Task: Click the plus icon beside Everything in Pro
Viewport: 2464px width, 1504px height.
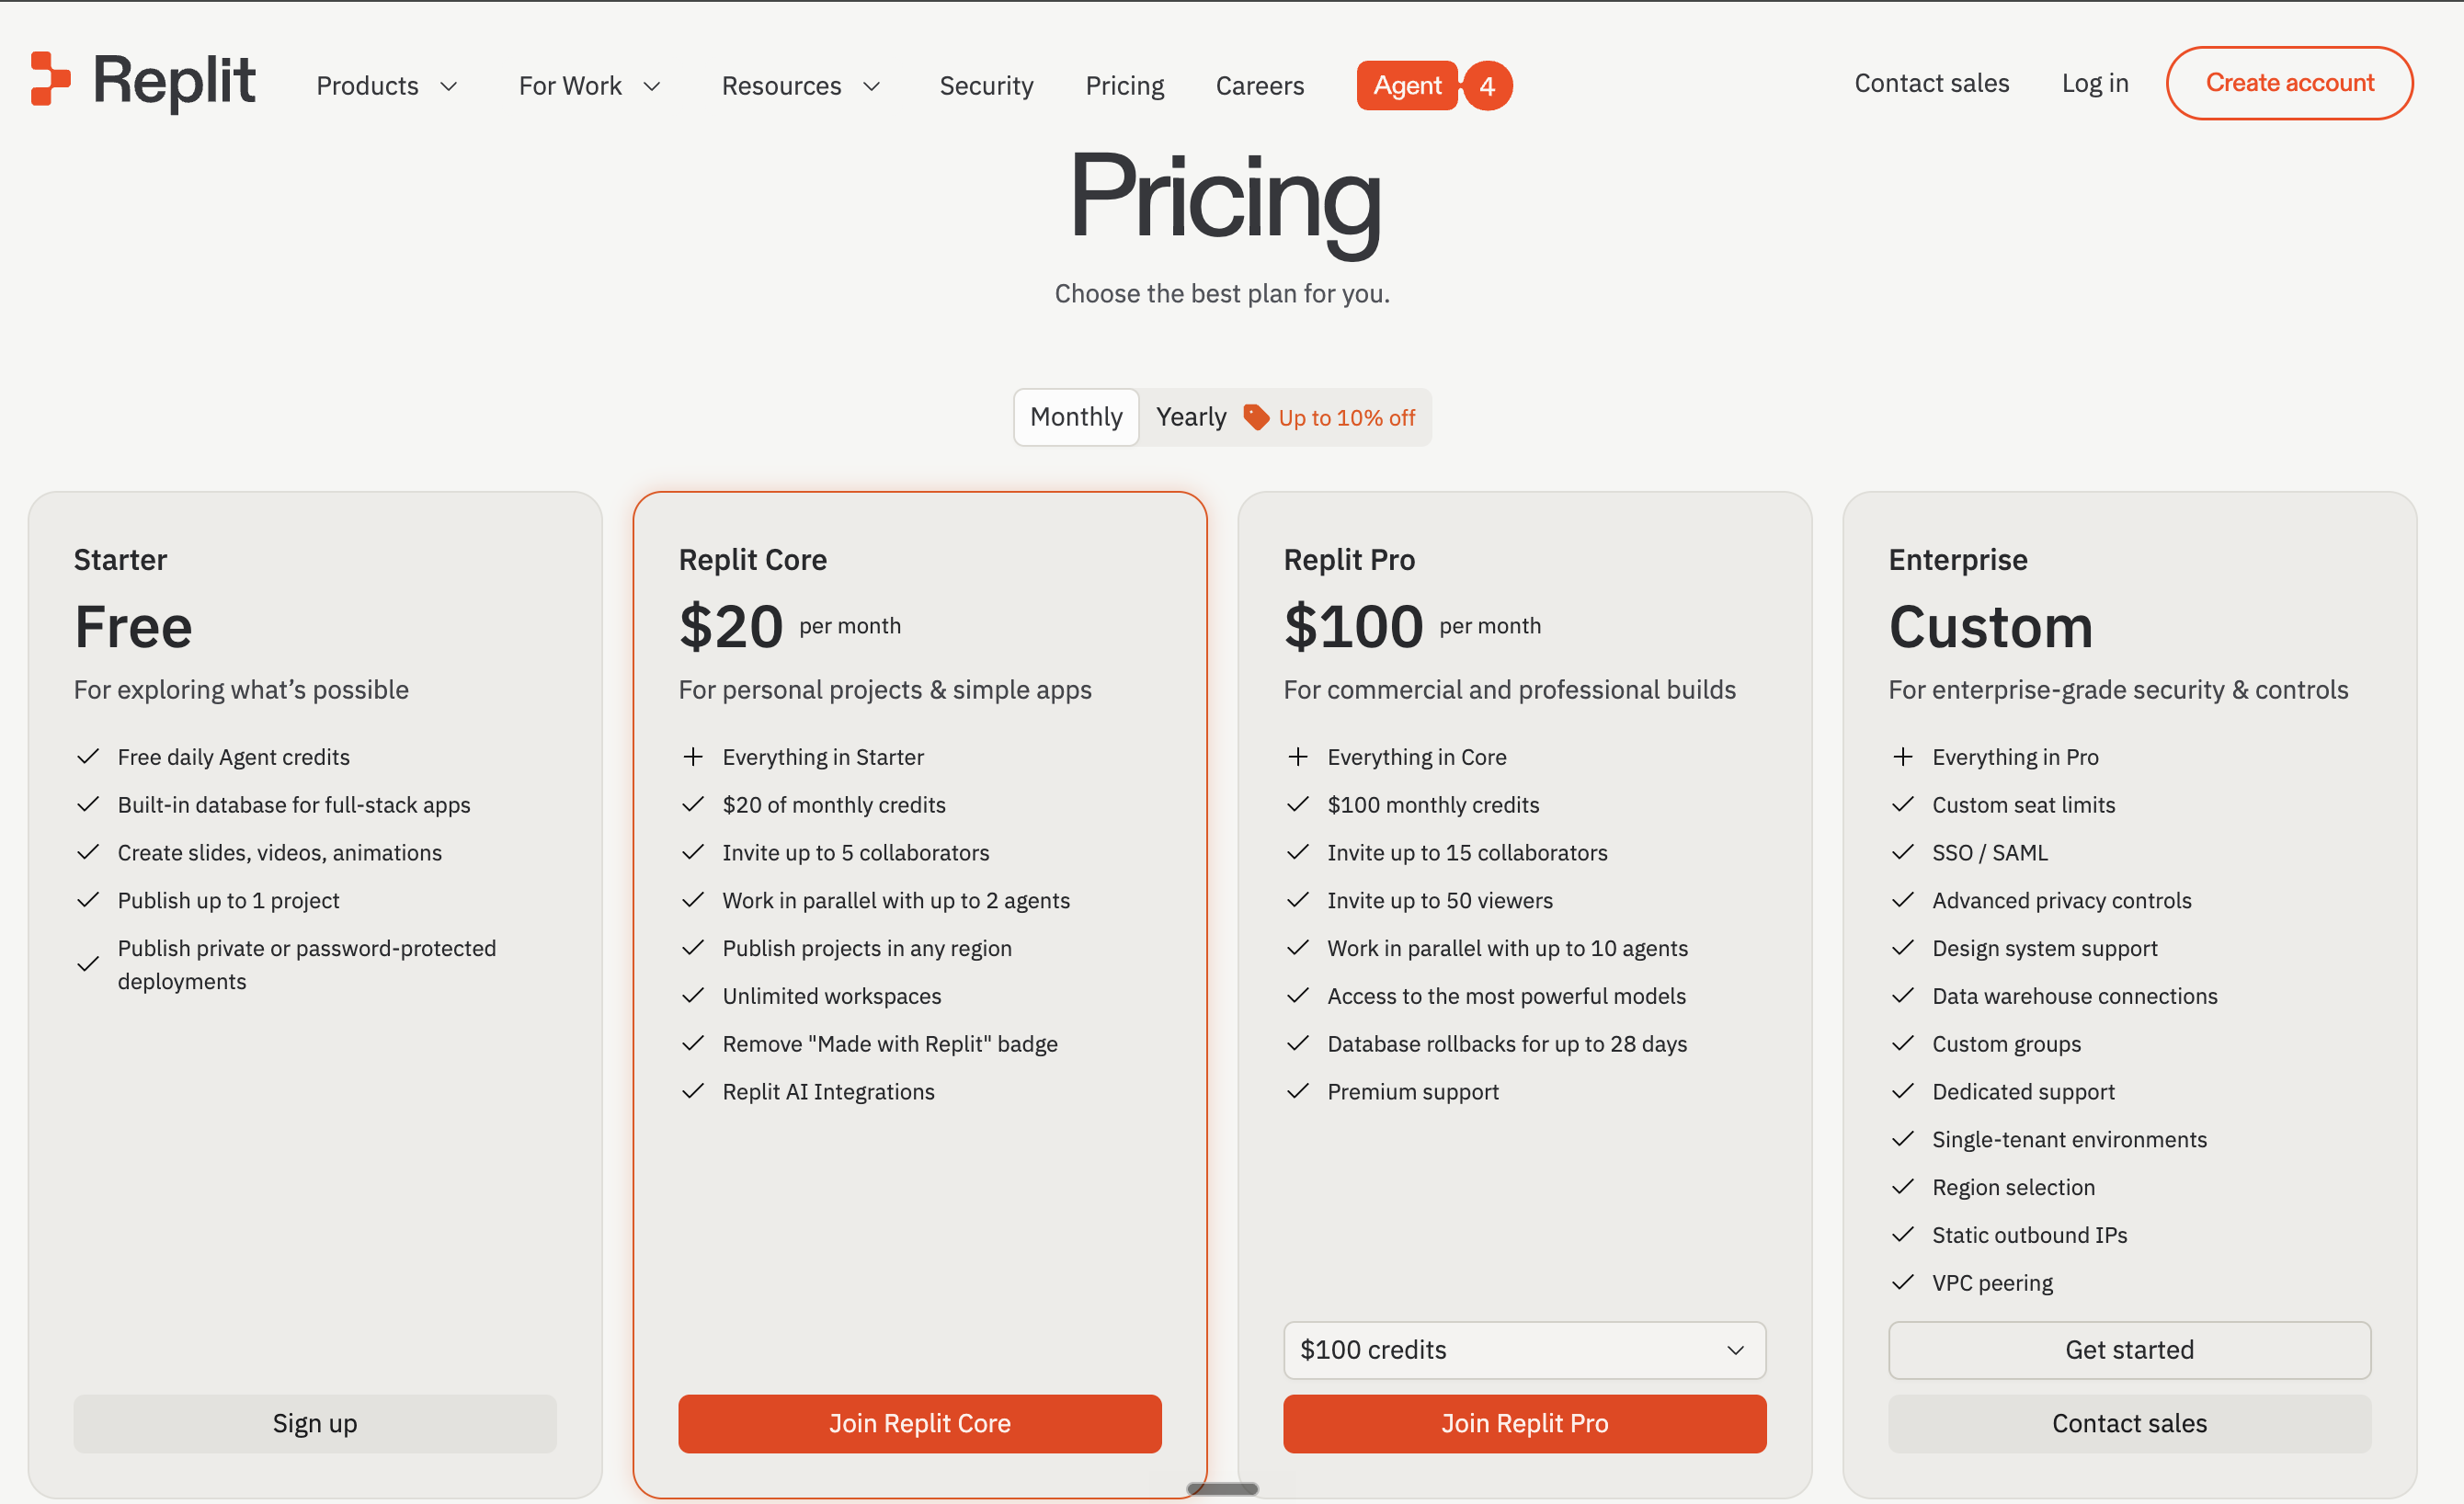Action: click(1903, 757)
